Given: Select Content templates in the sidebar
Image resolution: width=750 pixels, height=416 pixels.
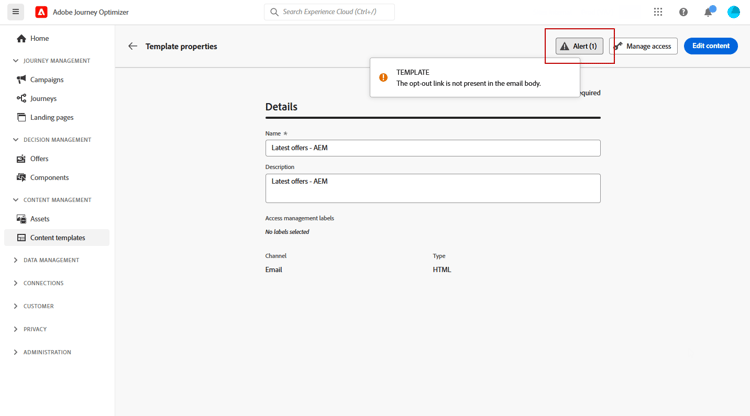Looking at the screenshot, I should pos(57,238).
